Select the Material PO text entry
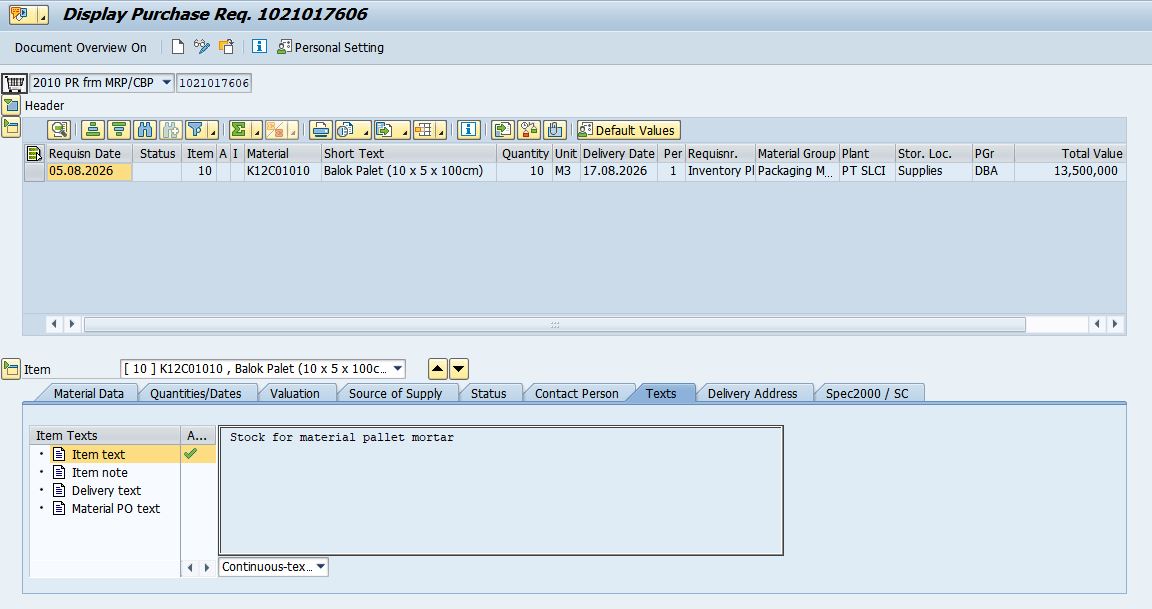Image resolution: width=1152 pixels, height=609 pixels. (x=115, y=508)
